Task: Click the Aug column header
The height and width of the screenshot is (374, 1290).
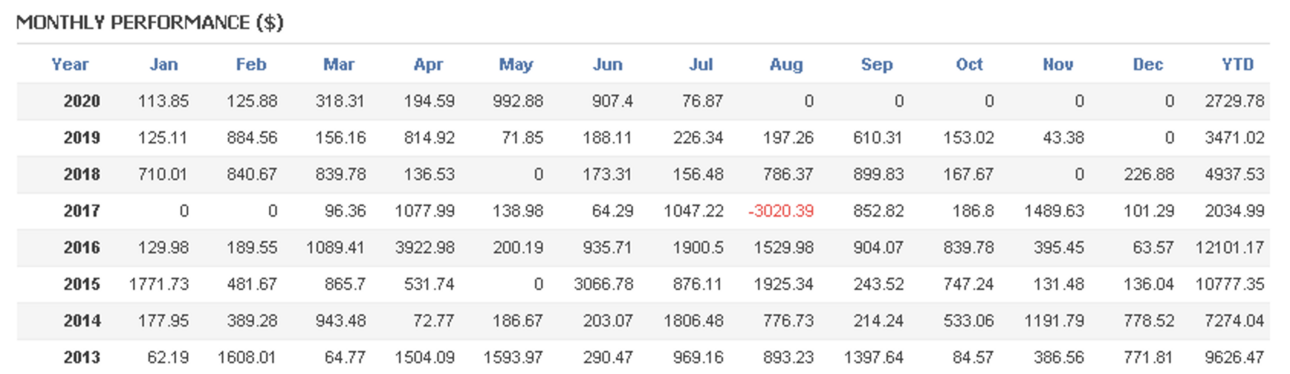Action: click(786, 65)
